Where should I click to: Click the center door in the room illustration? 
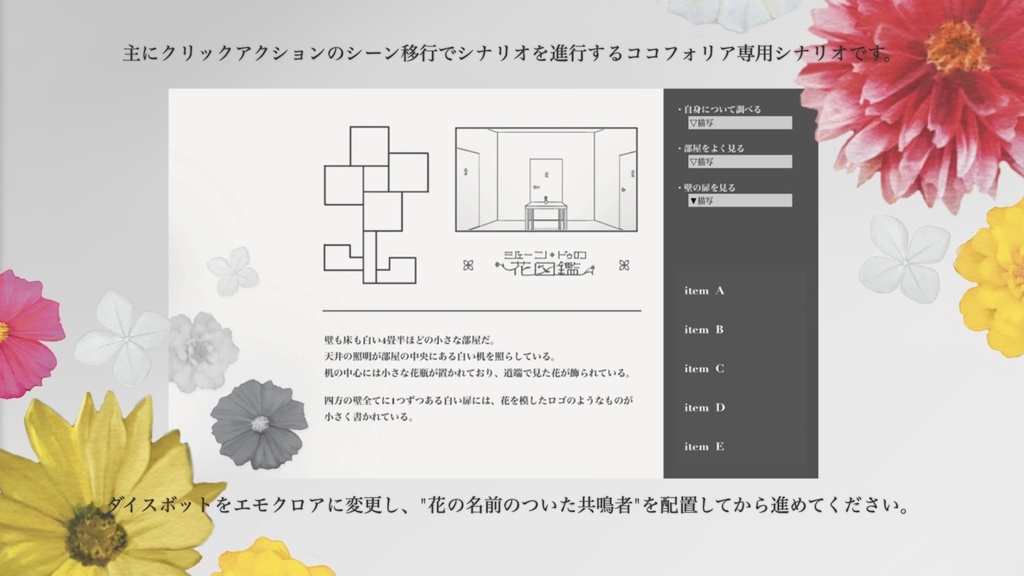(x=546, y=178)
